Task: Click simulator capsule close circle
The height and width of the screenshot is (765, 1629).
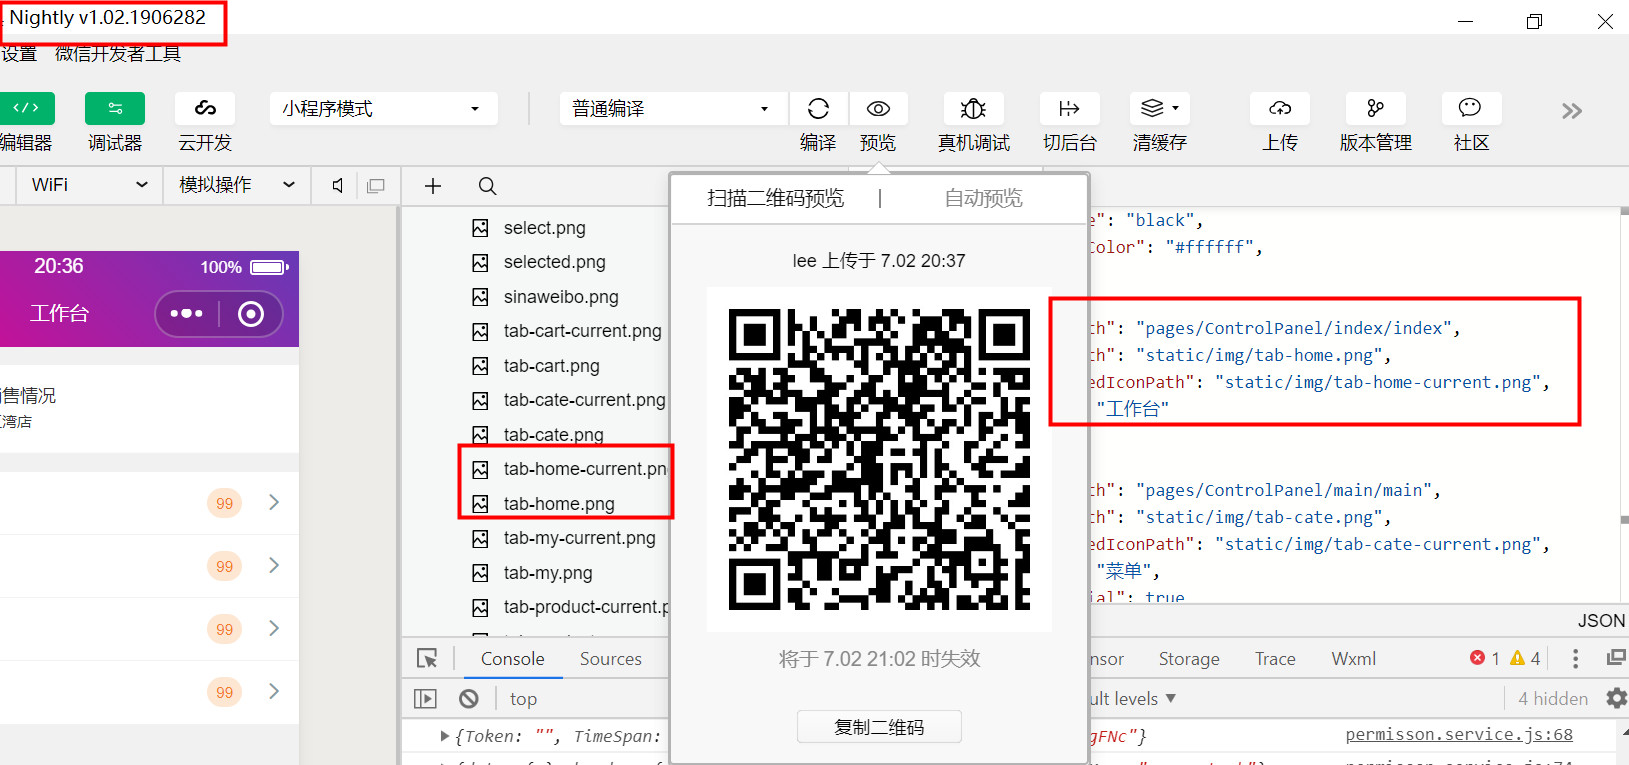Action: (251, 314)
